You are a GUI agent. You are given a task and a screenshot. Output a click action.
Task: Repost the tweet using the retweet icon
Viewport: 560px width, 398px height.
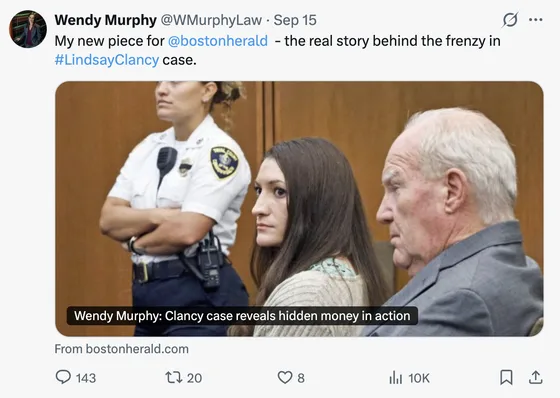tap(174, 377)
